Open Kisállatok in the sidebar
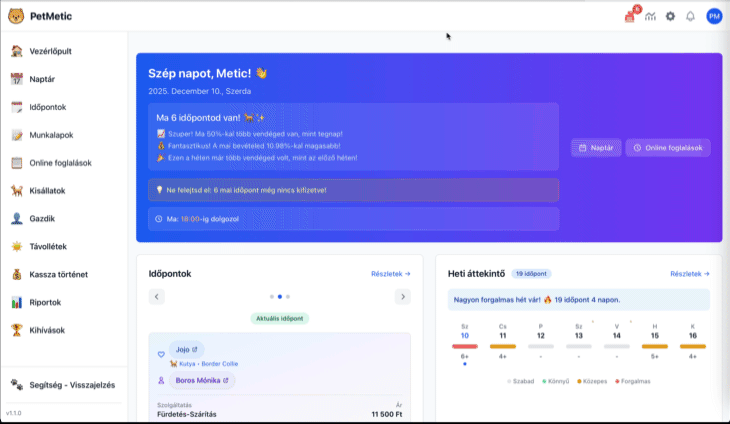Viewport: 730px width, 424px height. tap(50, 190)
